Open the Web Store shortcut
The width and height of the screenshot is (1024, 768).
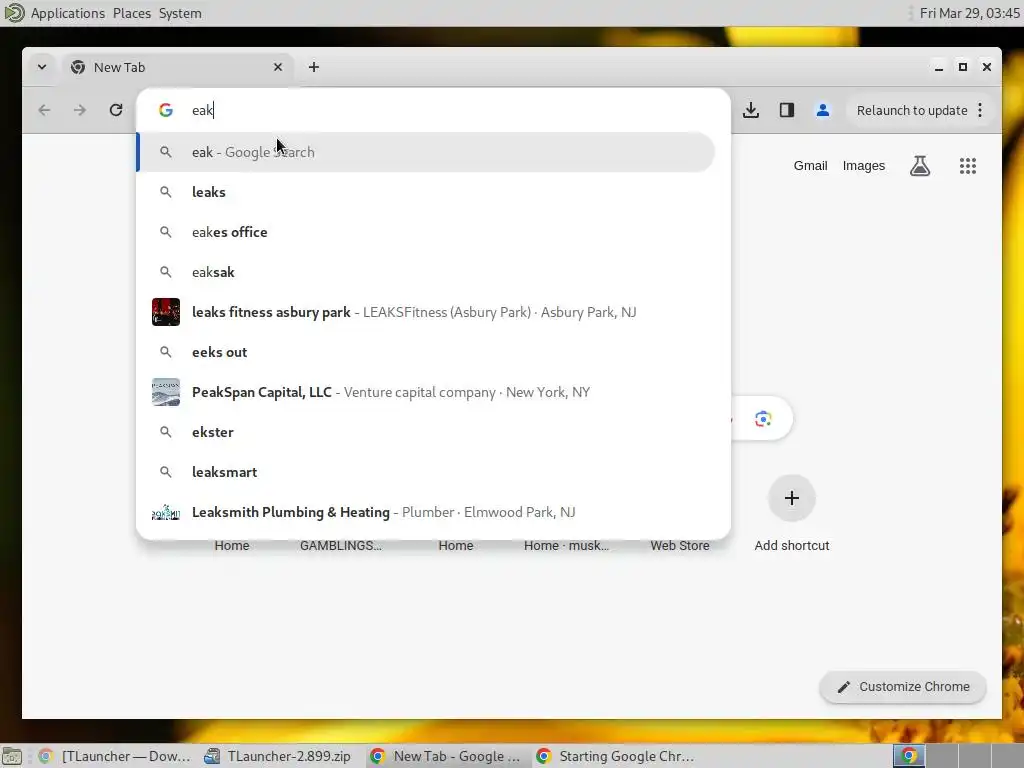coord(680,545)
